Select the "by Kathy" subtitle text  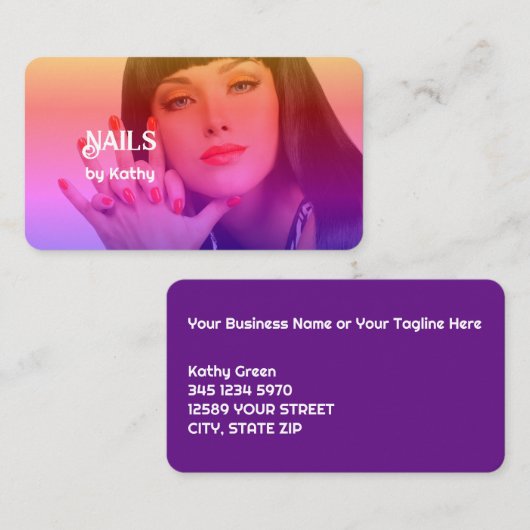point(120,174)
